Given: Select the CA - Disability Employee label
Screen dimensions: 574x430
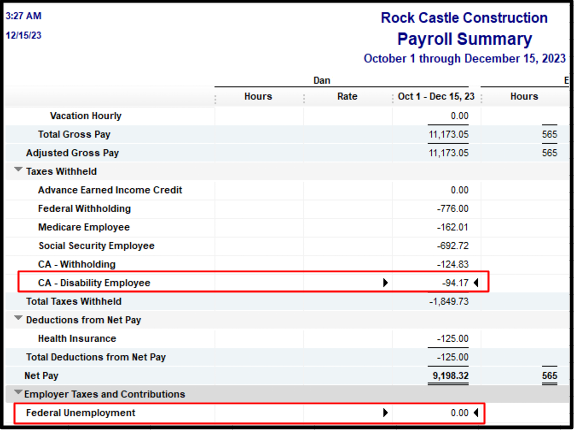Looking at the screenshot, I should [94, 283].
